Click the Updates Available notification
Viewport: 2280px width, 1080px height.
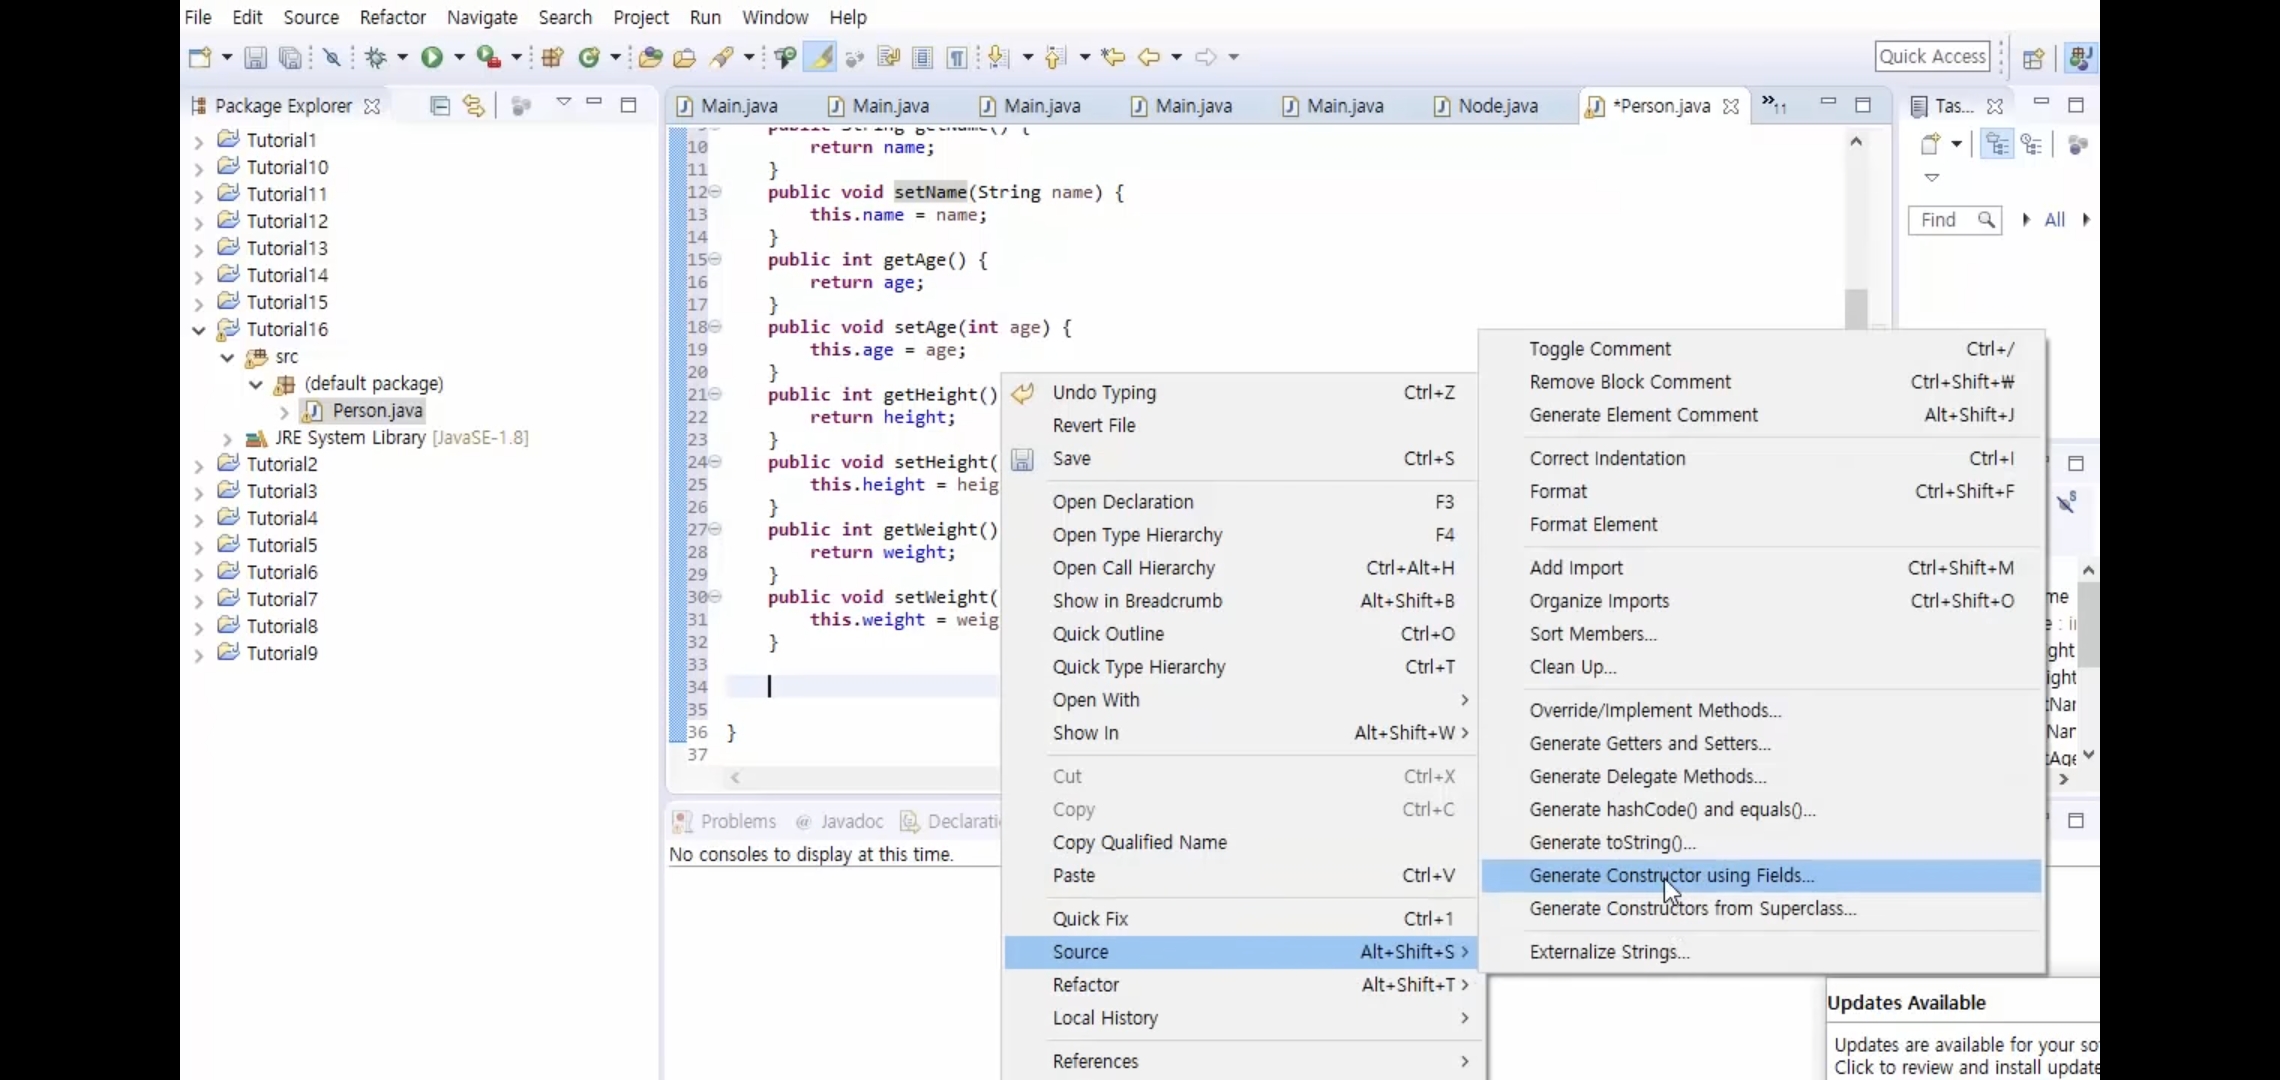point(1963,1030)
